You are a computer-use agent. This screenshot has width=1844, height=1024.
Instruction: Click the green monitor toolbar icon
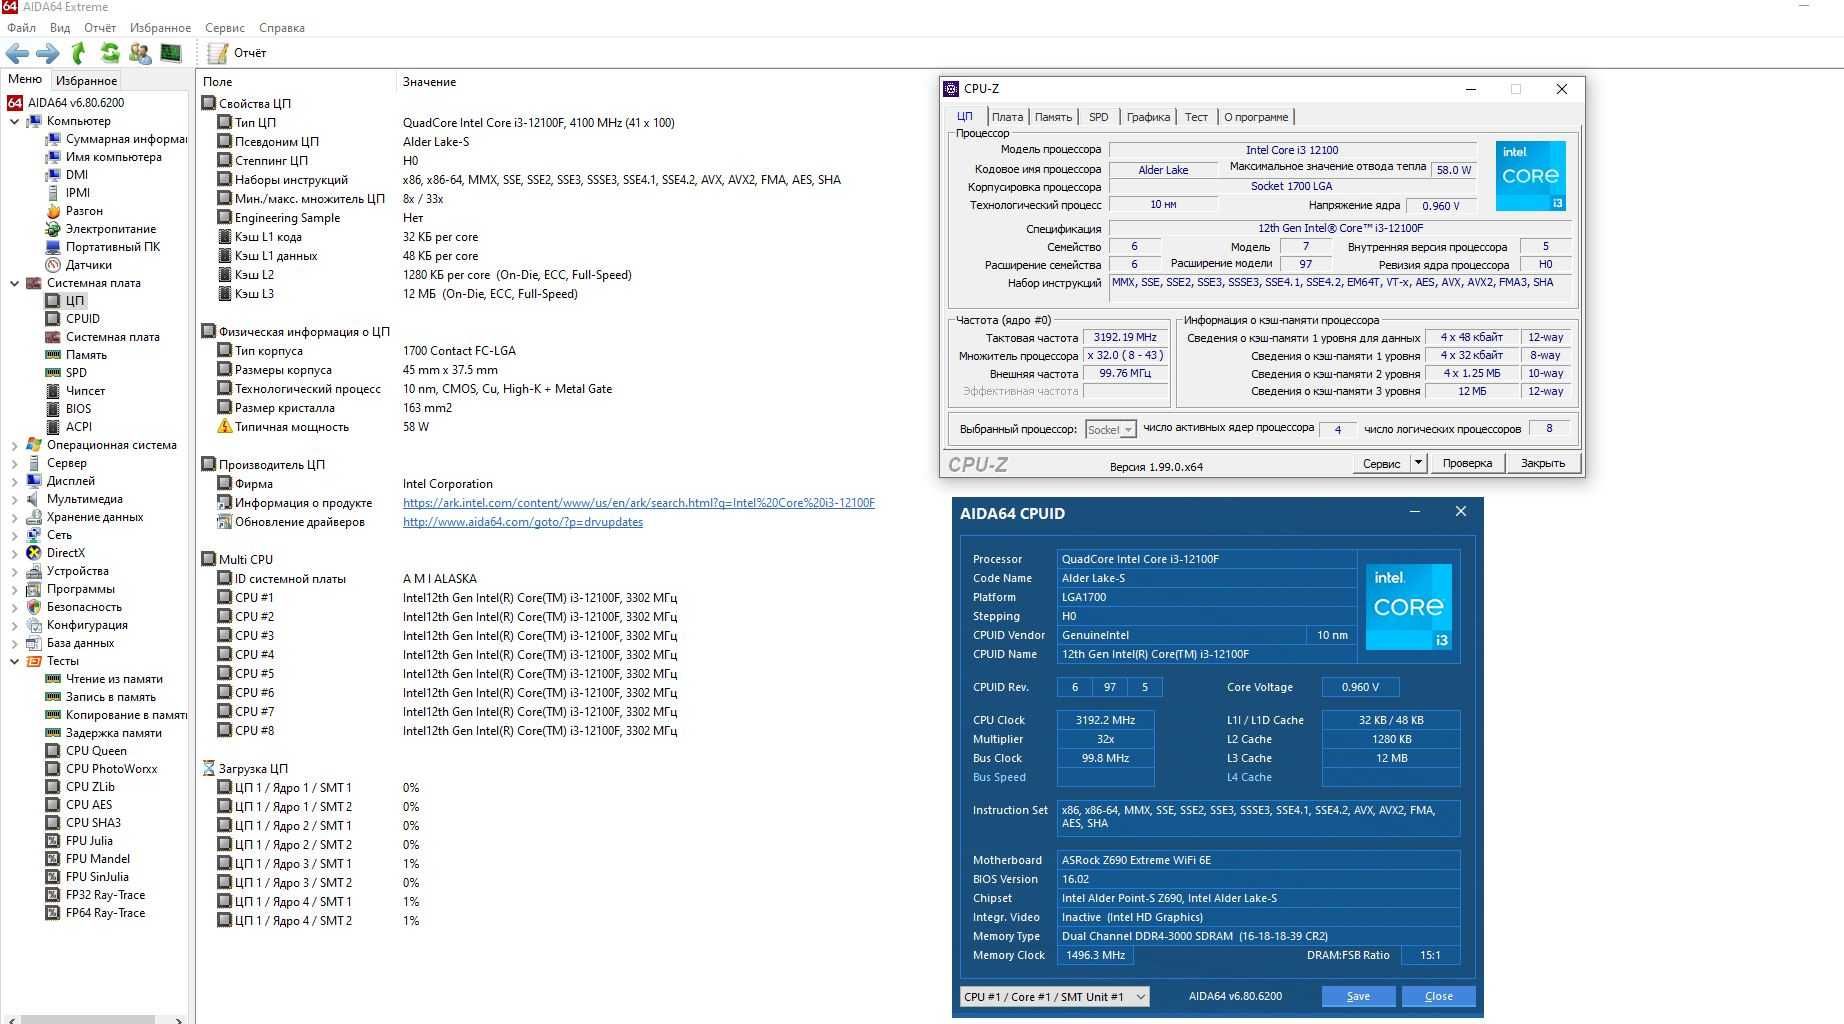click(x=171, y=53)
